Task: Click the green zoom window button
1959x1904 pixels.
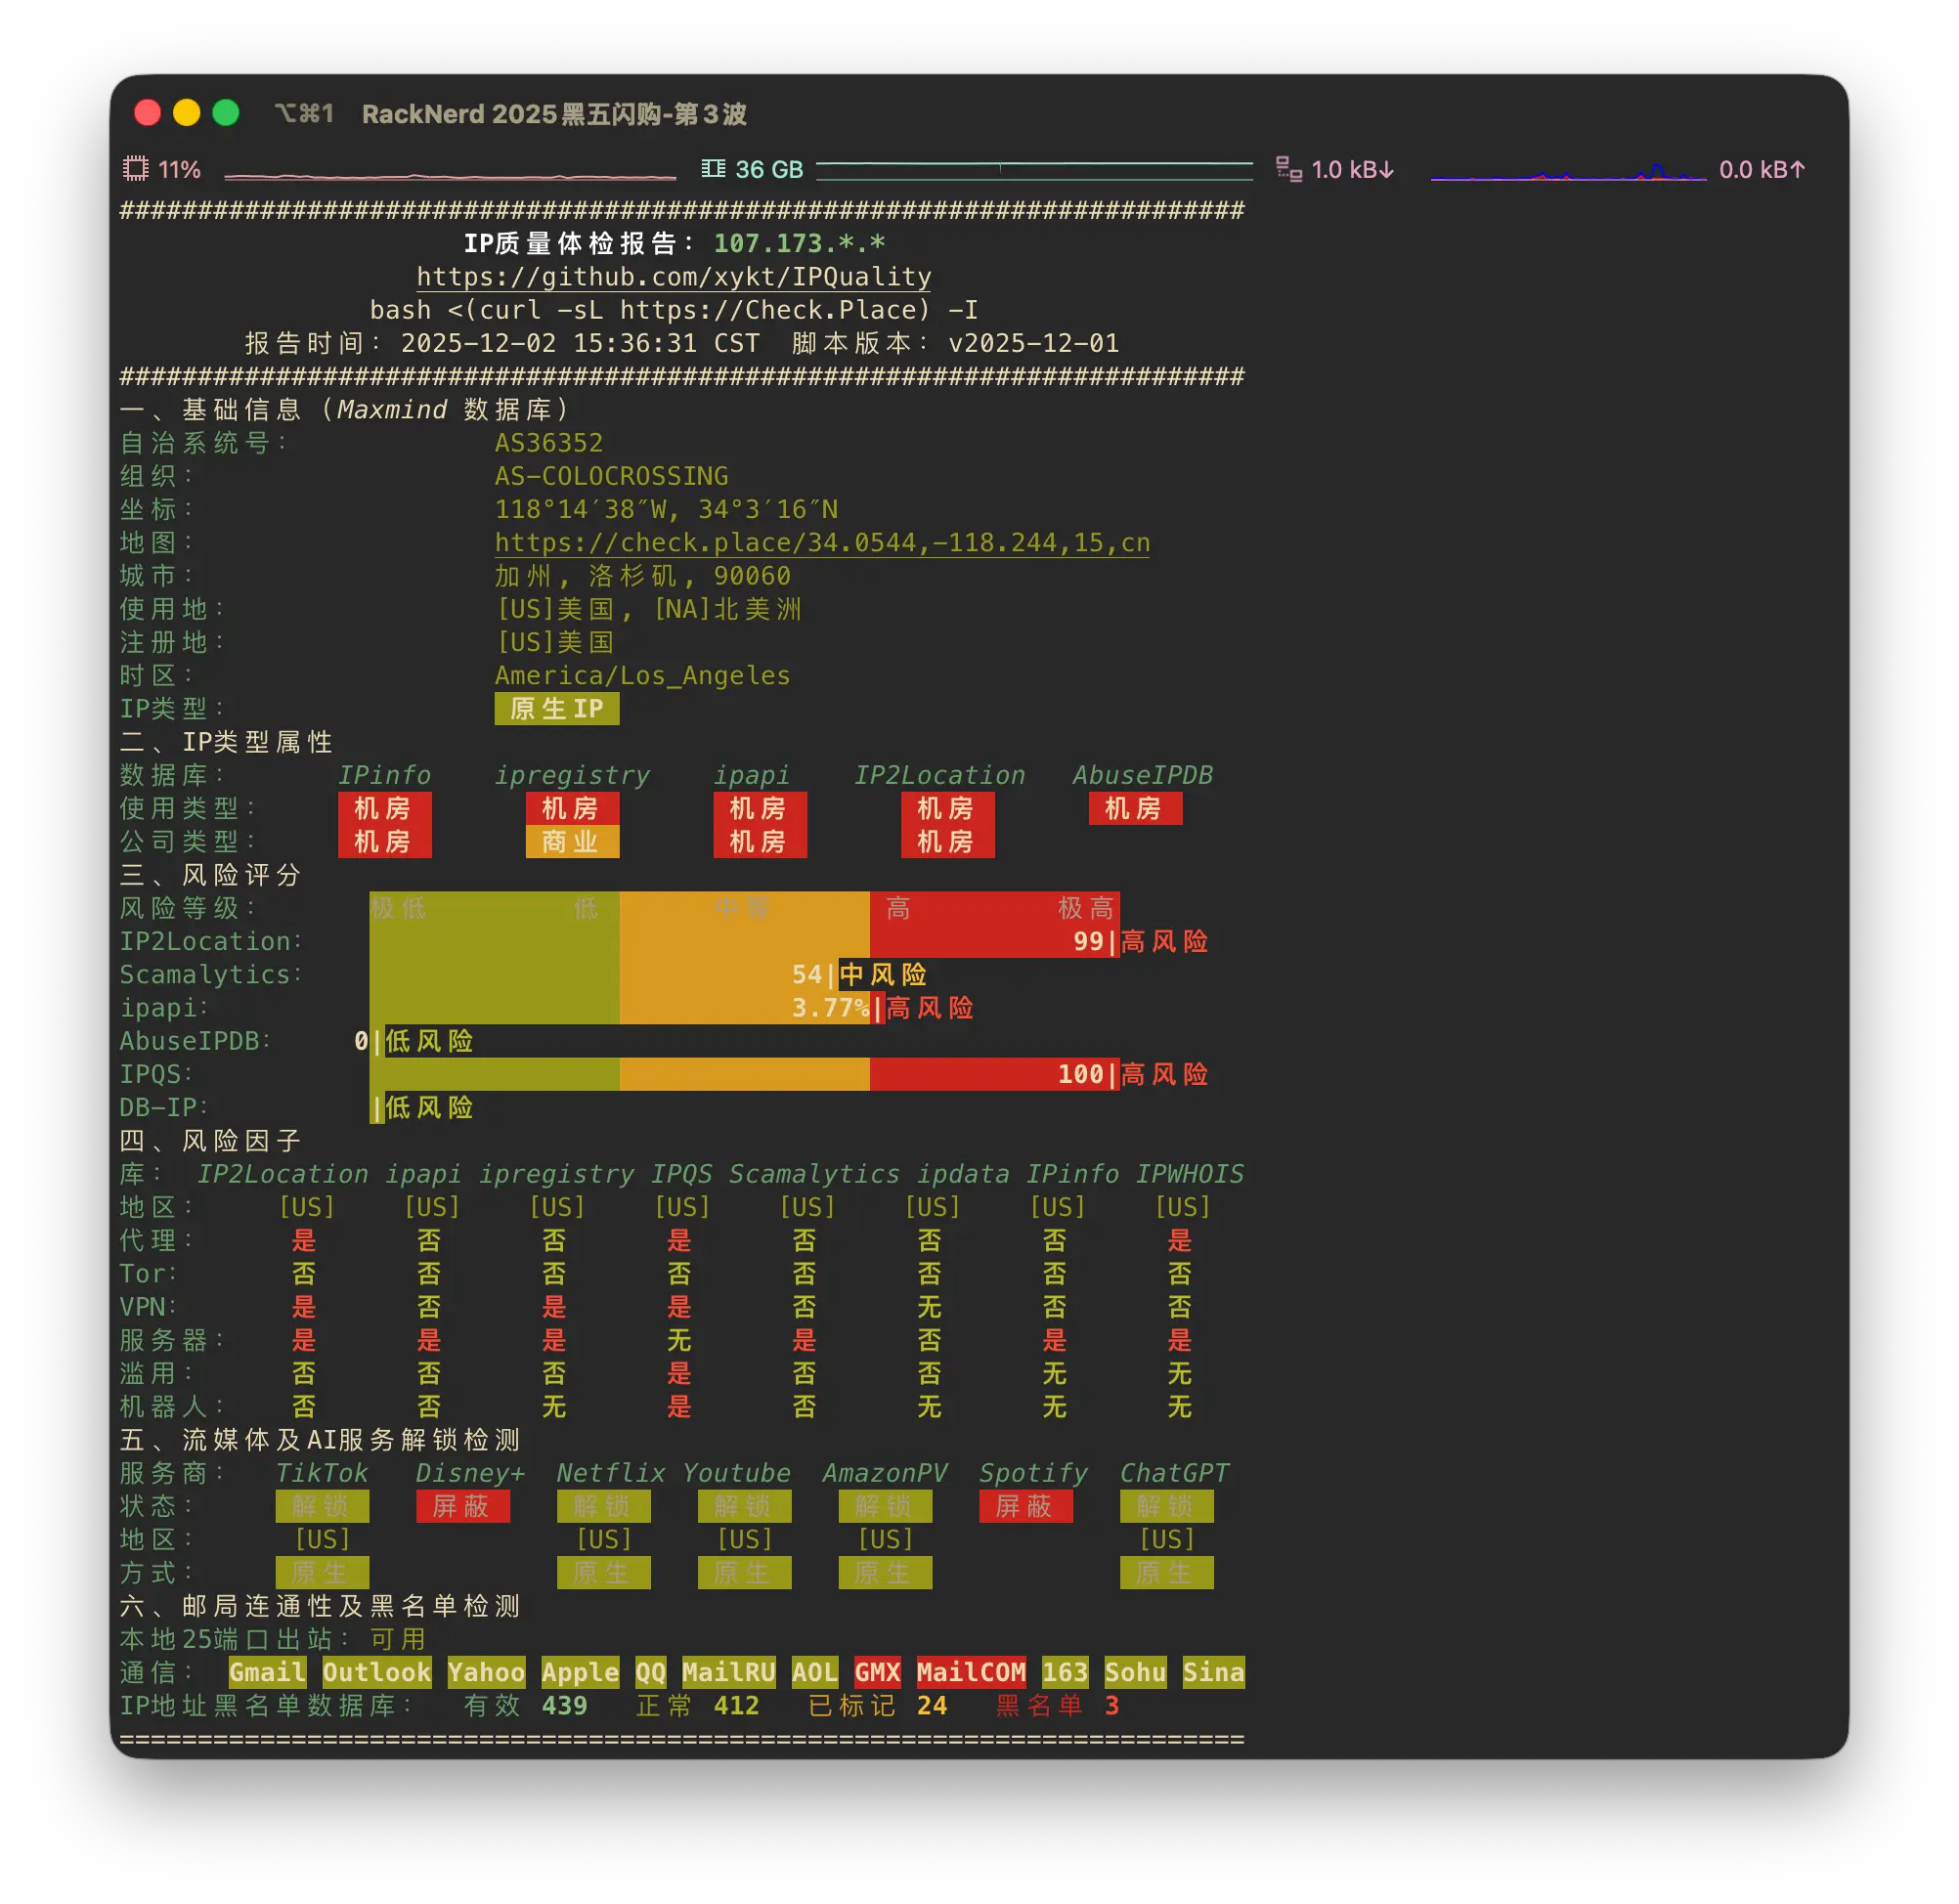Action: click(226, 113)
